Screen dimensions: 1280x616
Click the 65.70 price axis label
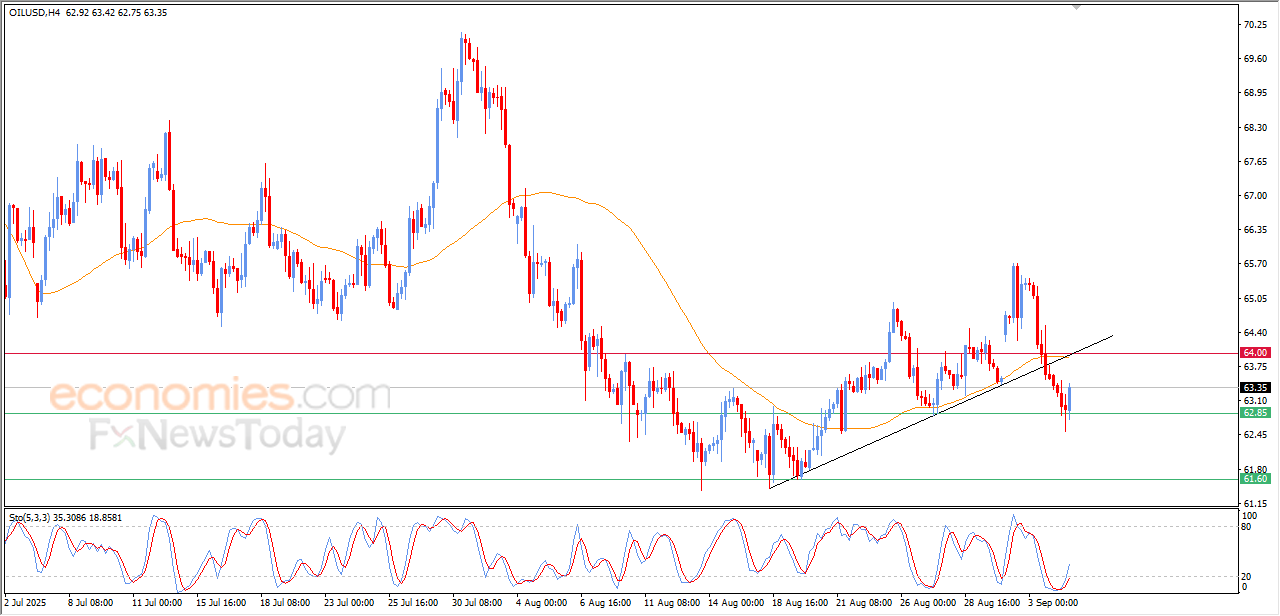coord(1256,264)
